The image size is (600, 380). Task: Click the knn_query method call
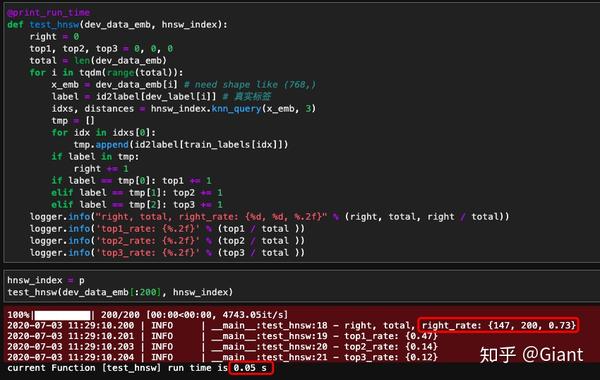(236, 109)
